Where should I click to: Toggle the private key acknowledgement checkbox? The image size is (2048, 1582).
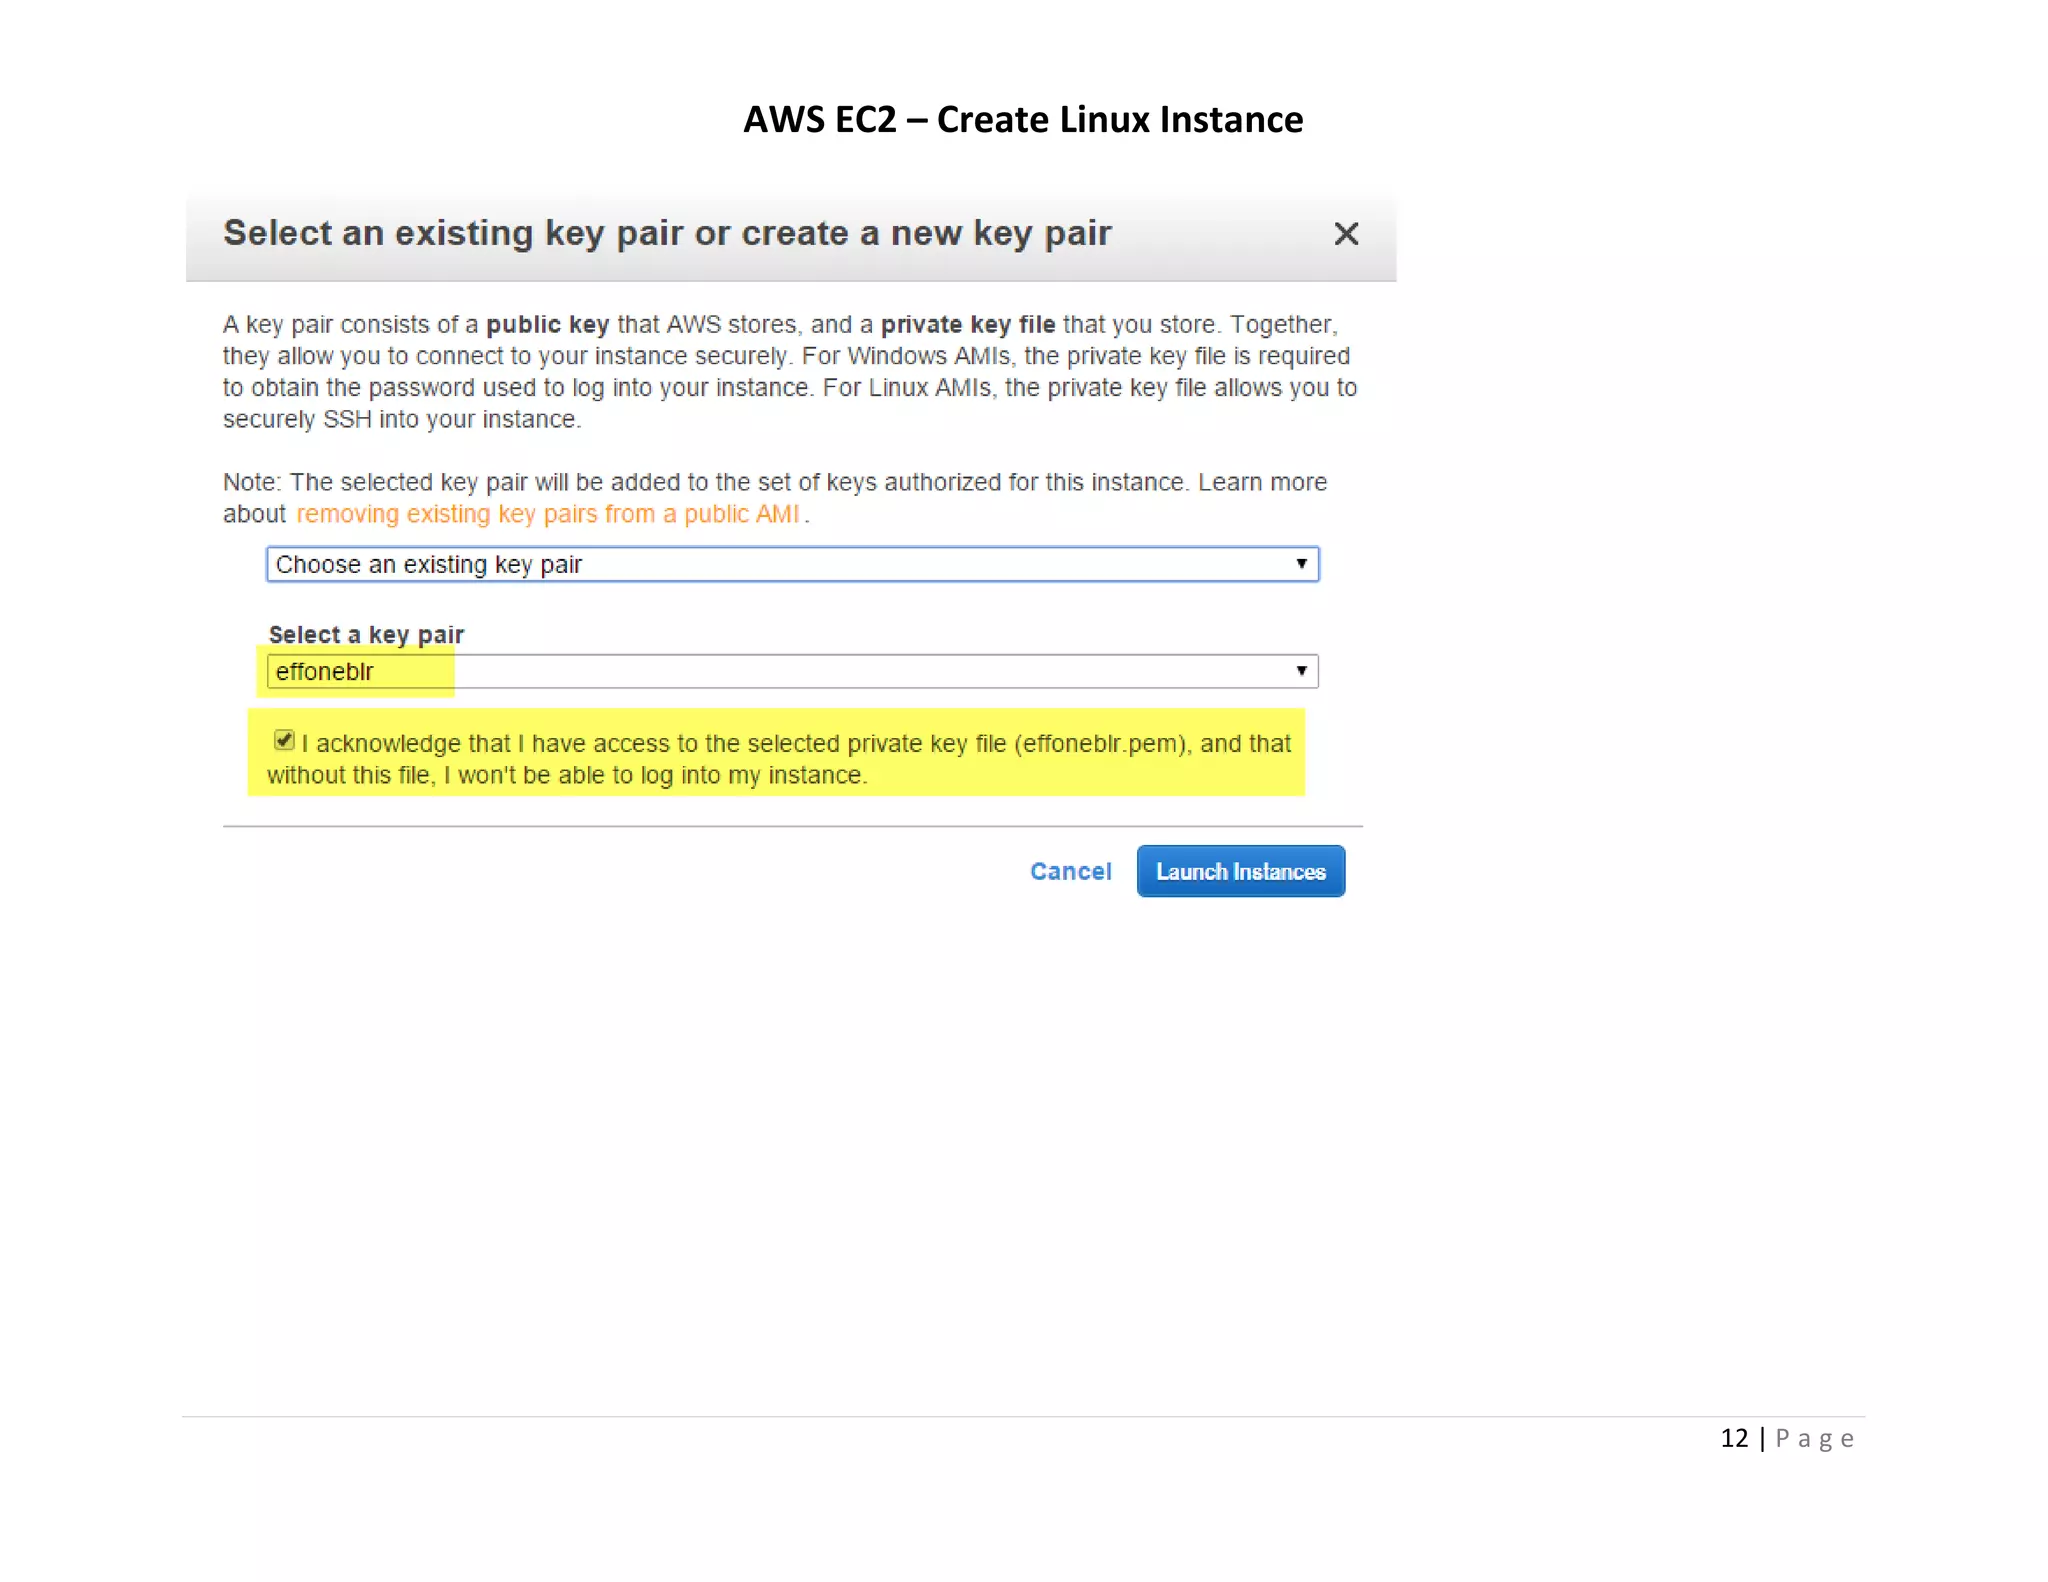coord(284,741)
